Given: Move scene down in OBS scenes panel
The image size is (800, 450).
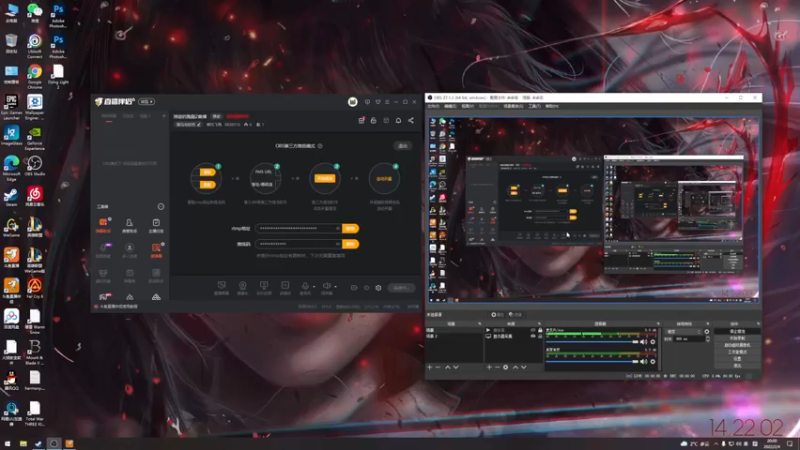Looking at the screenshot, I should [x=456, y=367].
